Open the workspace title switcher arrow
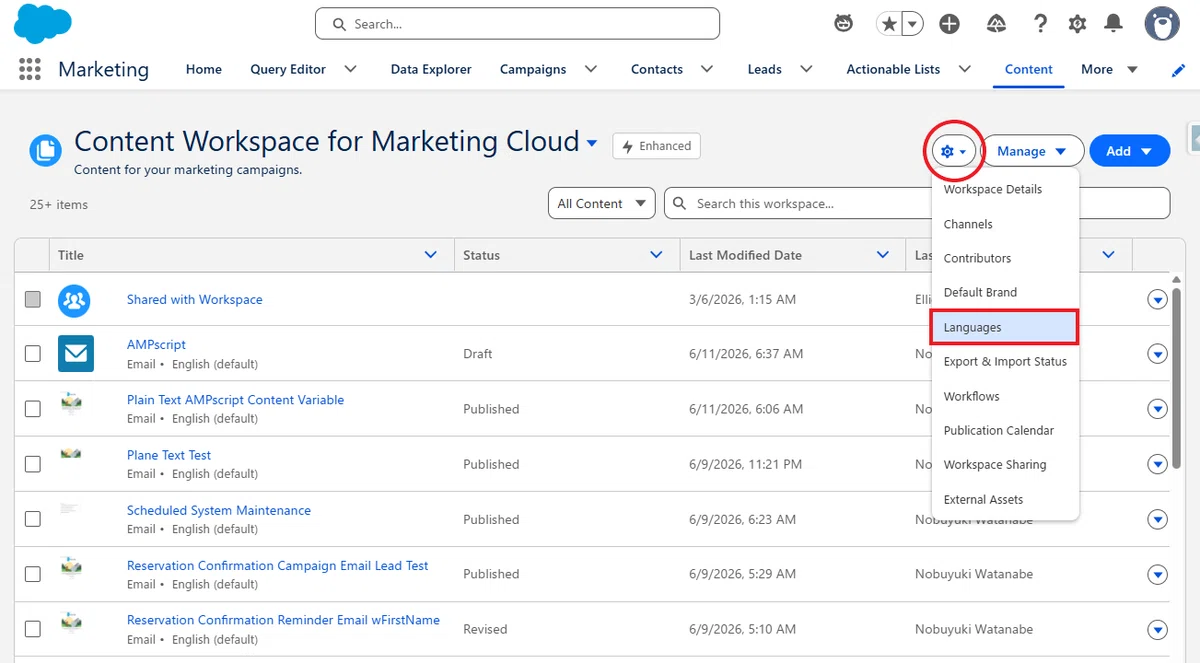Viewport: 1200px width, 663px height. coord(592,143)
